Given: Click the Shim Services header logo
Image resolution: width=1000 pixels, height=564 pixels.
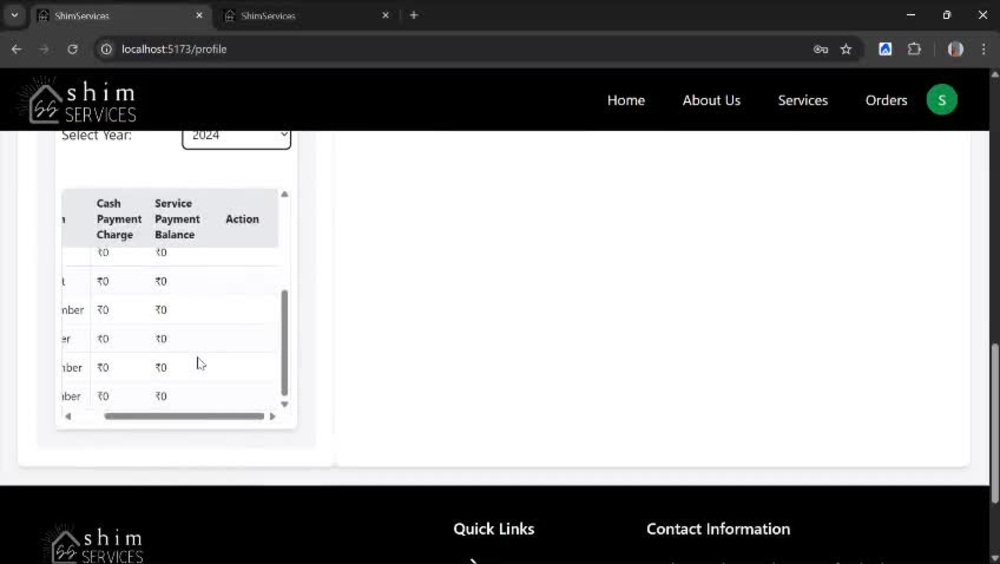Looking at the screenshot, I should click(x=83, y=101).
